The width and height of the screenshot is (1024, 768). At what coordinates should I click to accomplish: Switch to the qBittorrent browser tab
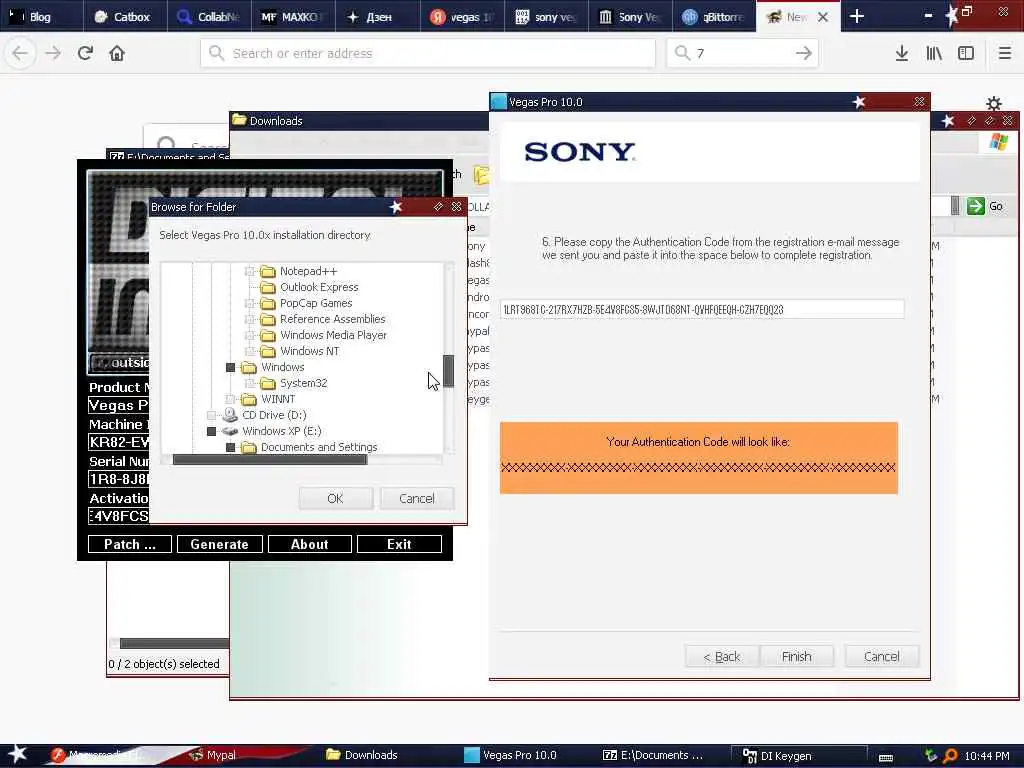coord(714,16)
